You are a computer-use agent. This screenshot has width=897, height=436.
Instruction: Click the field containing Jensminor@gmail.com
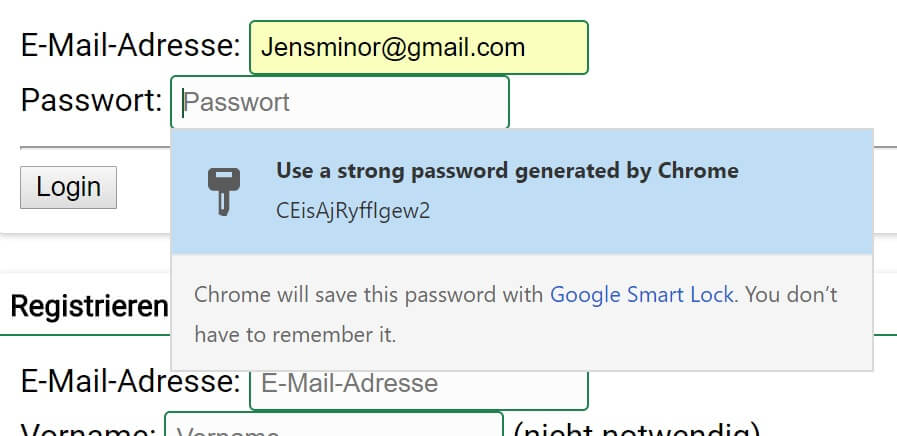click(418, 47)
